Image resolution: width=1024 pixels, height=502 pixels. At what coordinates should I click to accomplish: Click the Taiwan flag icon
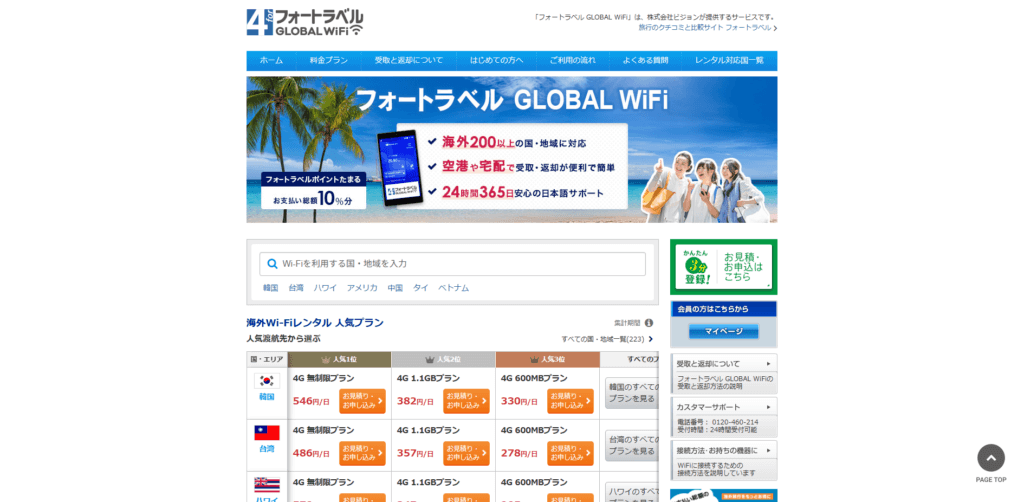tap(266, 433)
